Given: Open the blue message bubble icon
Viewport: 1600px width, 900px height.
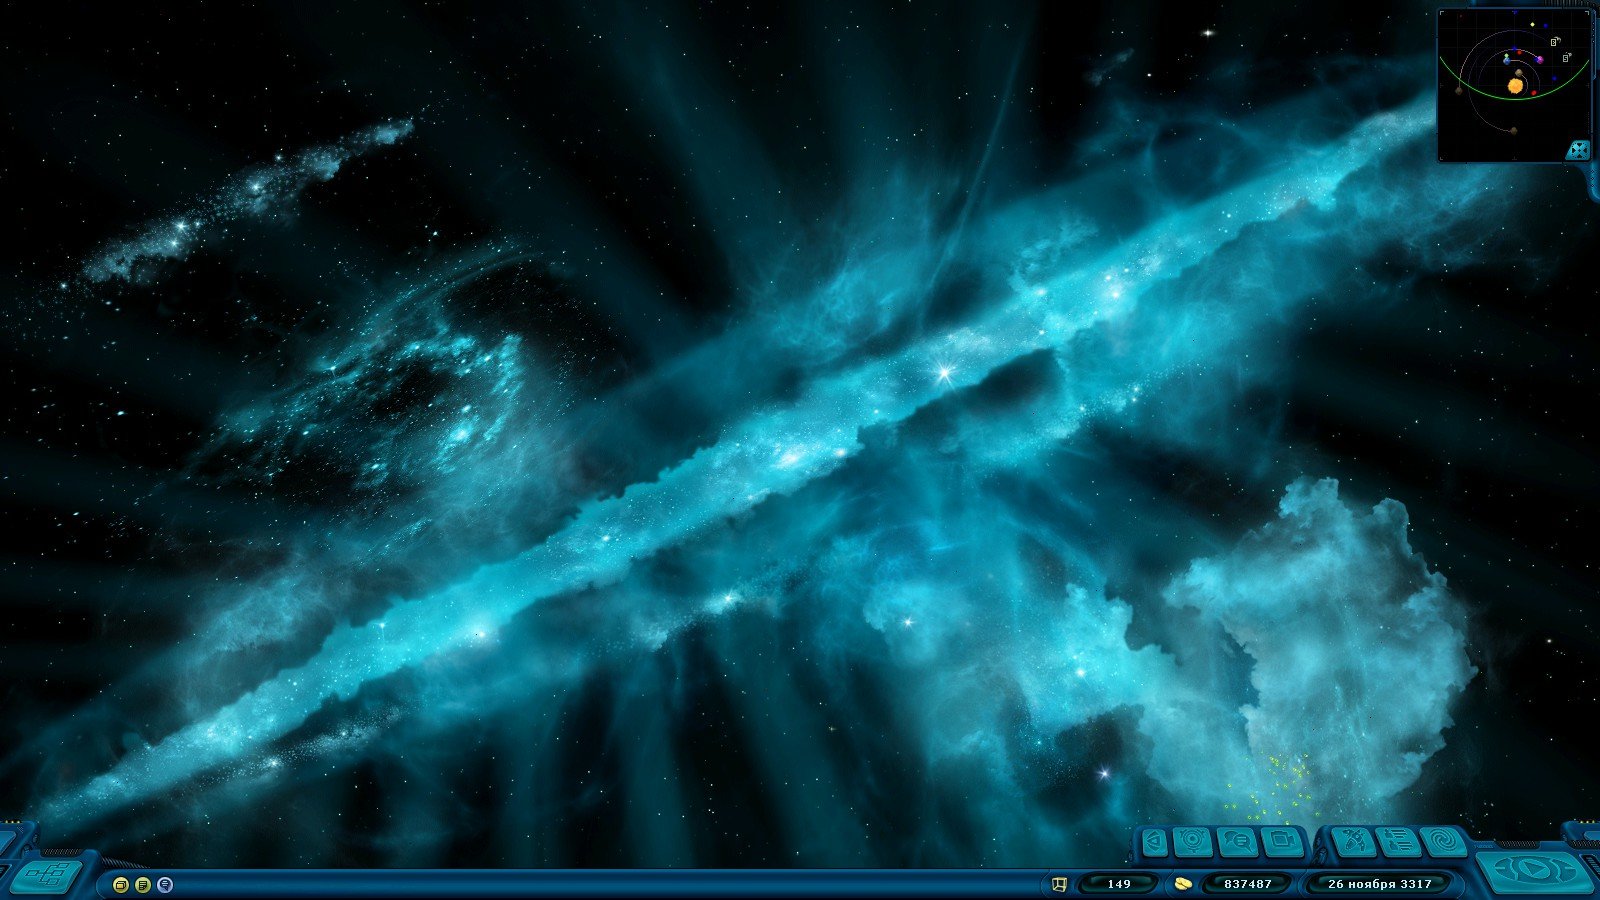Looking at the screenshot, I should (x=165, y=885).
